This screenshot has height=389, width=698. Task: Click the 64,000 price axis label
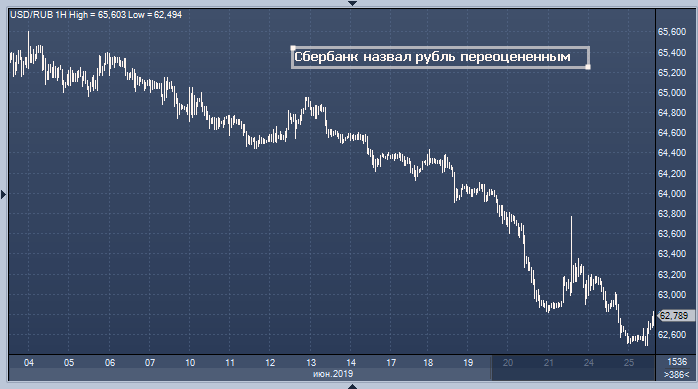click(x=672, y=194)
